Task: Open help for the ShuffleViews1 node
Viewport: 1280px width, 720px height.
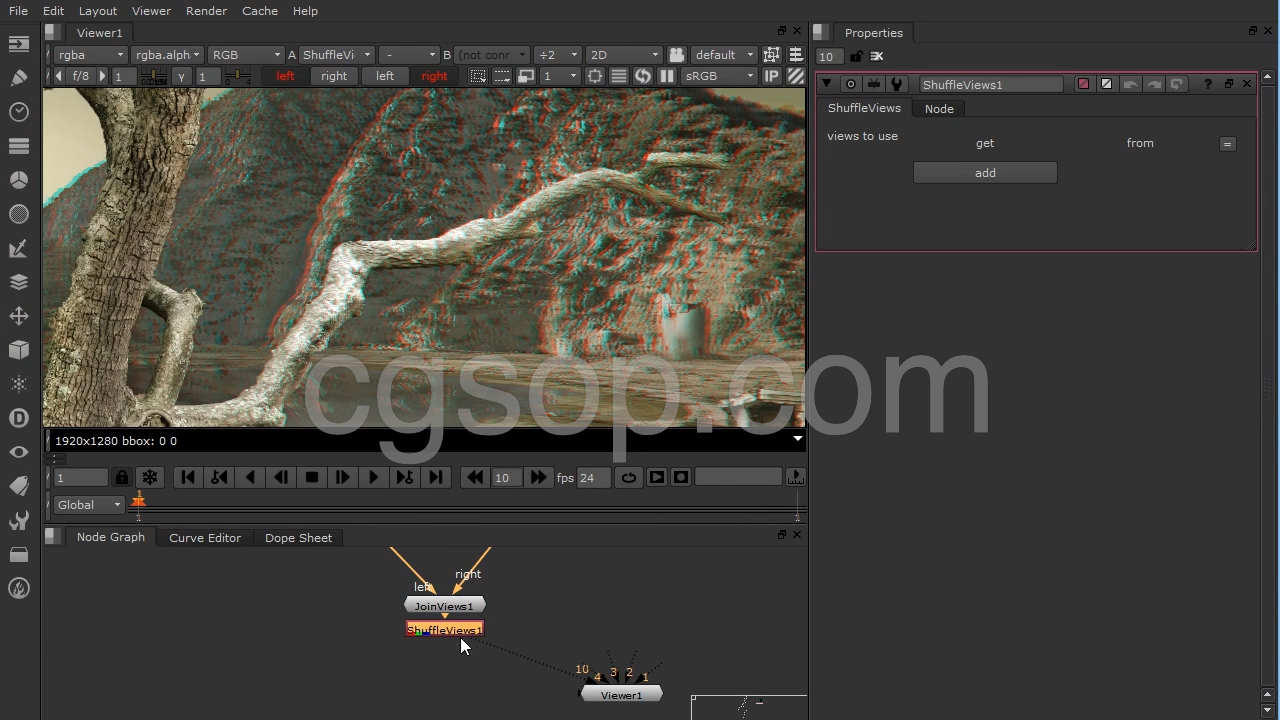Action: (x=1208, y=84)
